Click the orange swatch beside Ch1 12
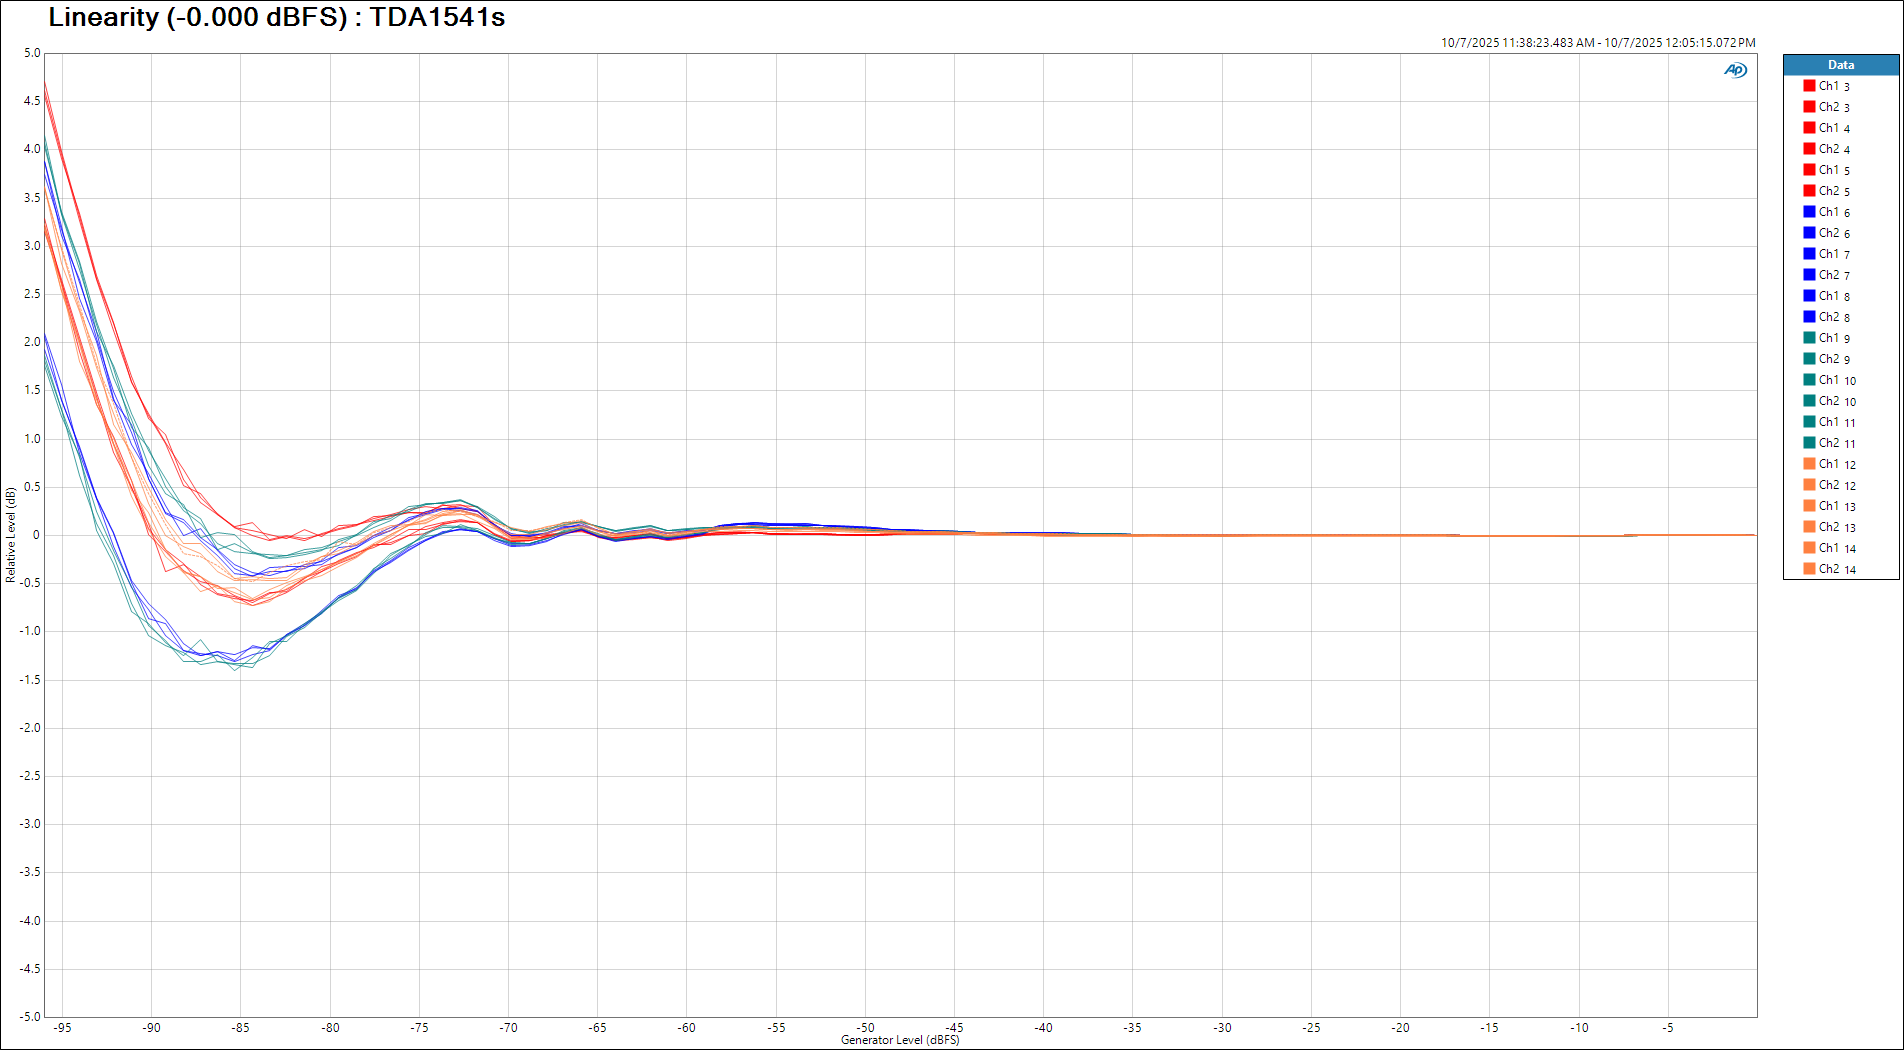Screen dimensions: 1904x1050 1809,464
